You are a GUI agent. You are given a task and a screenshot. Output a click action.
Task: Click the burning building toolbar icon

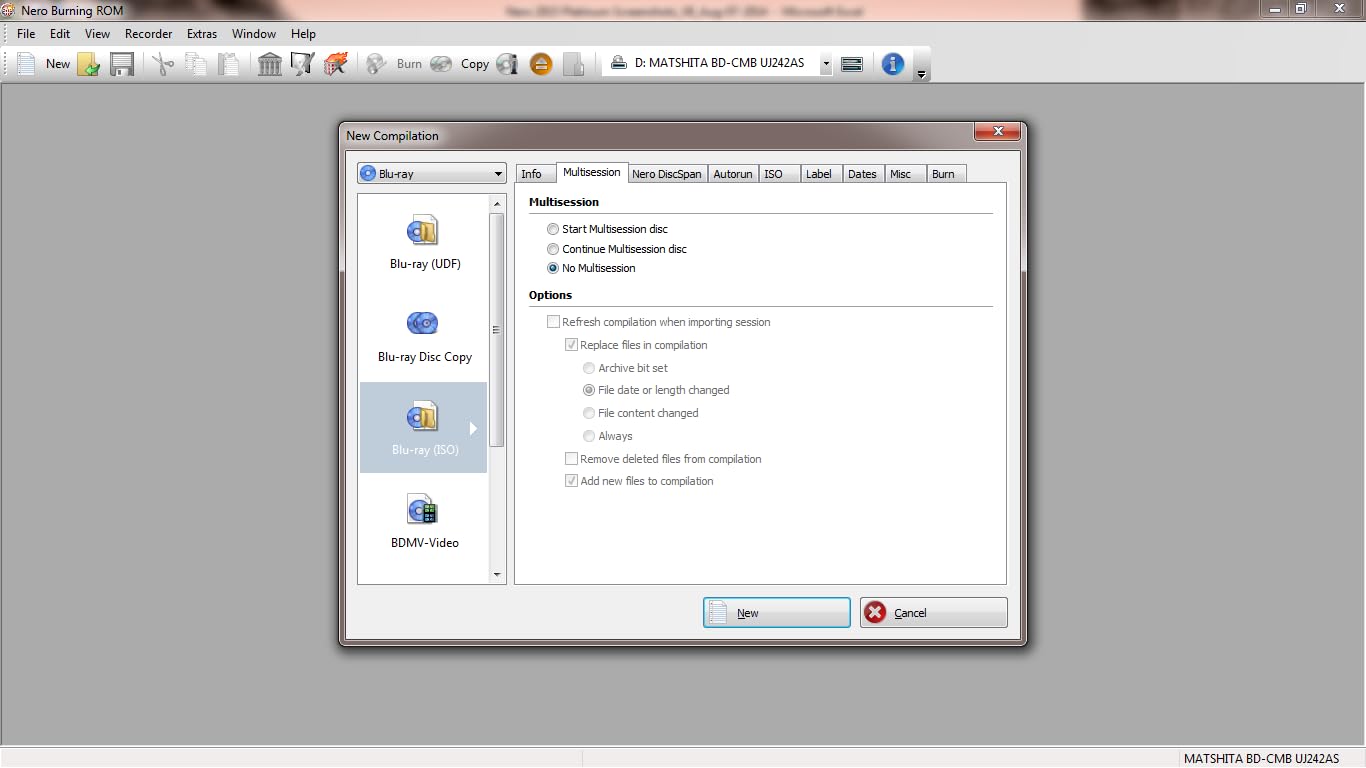coord(336,64)
